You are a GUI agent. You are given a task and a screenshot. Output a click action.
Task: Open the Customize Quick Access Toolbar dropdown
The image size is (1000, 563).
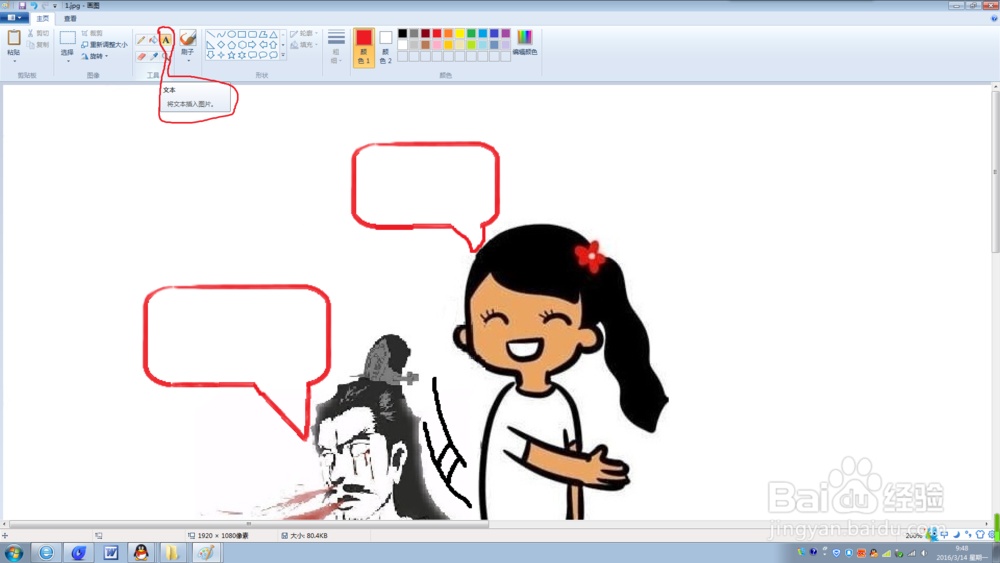(55, 6)
